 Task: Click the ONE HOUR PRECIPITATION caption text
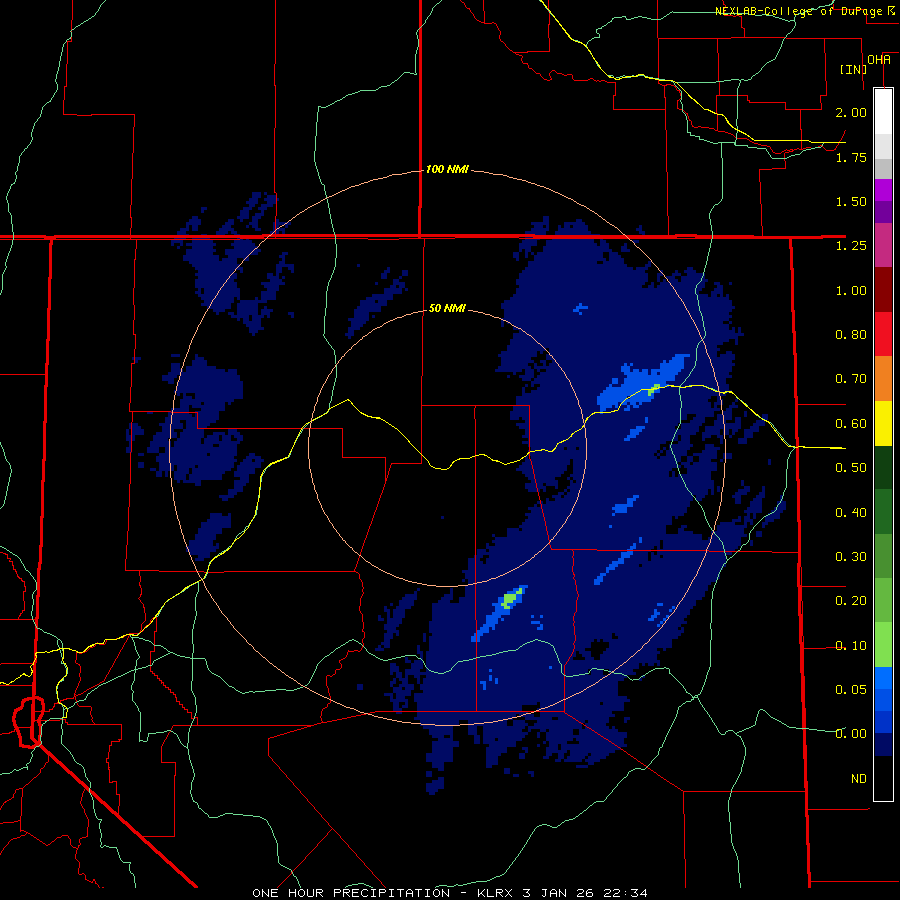pos(351,893)
